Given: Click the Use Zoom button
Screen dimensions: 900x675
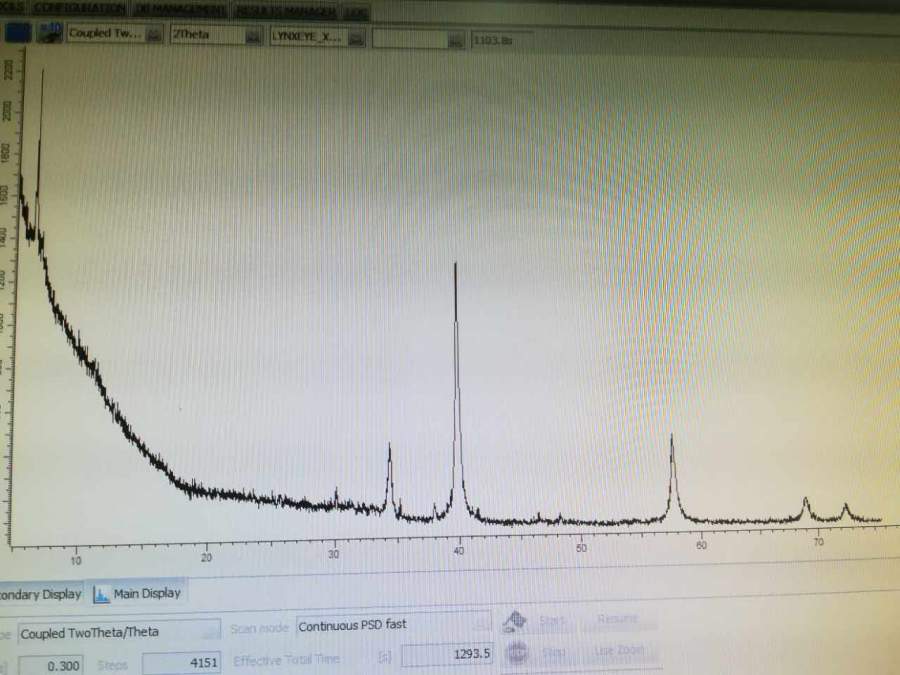Looking at the screenshot, I should pos(619,650).
